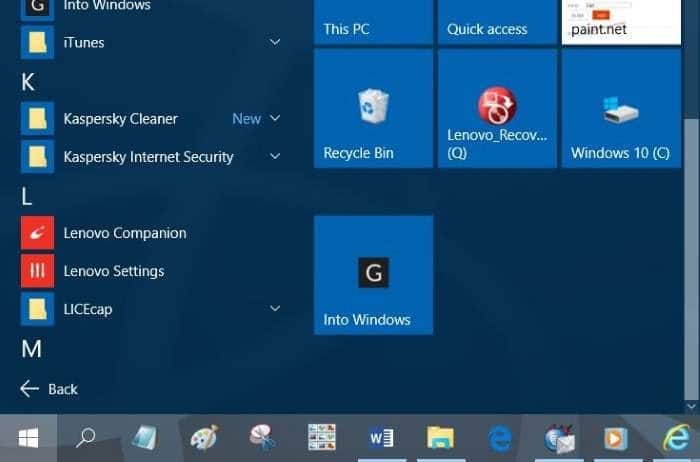Open the Into Windows tile
The width and height of the screenshot is (700, 462).
pyautogui.click(x=373, y=275)
